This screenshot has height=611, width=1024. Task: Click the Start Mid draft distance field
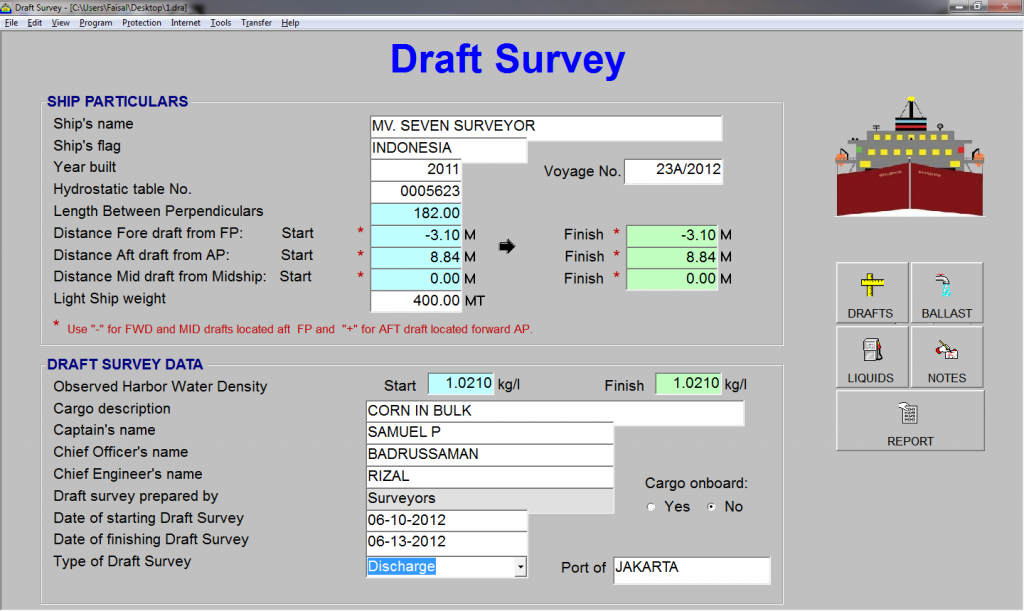(x=416, y=279)
